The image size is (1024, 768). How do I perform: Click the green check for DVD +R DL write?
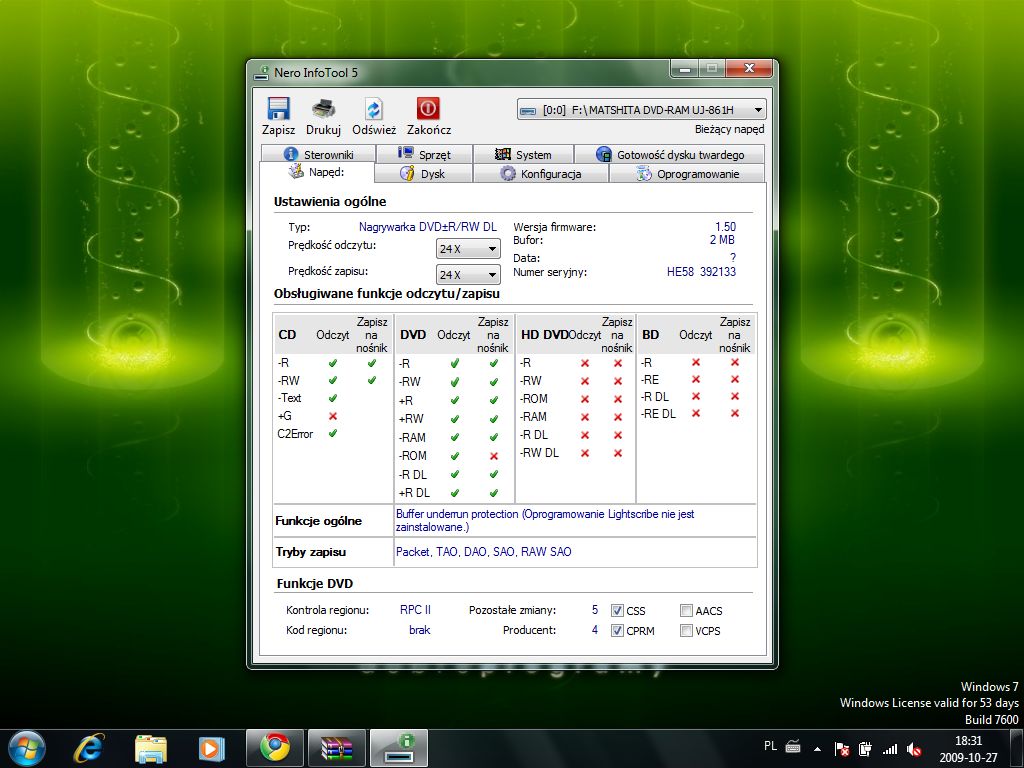point(494,493)
